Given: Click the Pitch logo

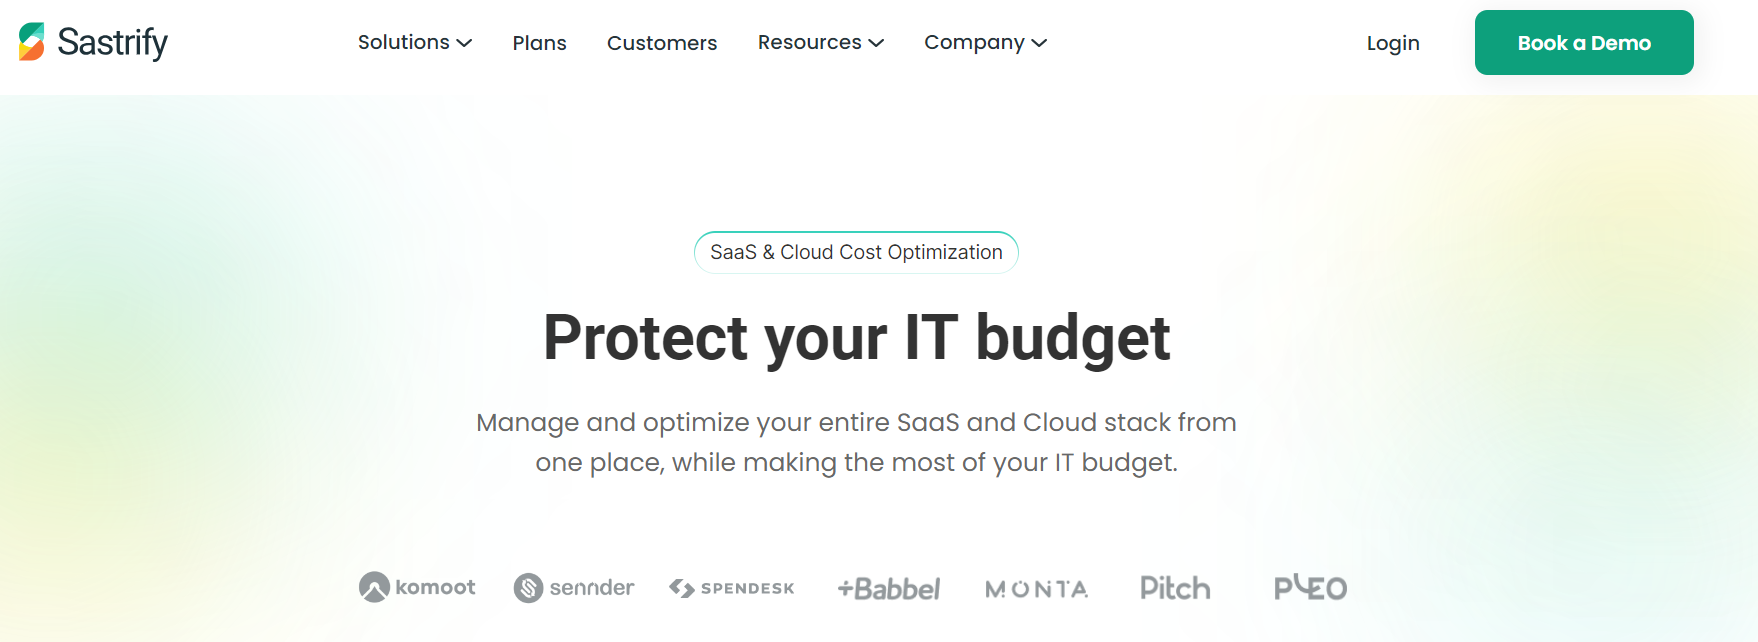Looking at the screenshot, I should coord(1175,589).
